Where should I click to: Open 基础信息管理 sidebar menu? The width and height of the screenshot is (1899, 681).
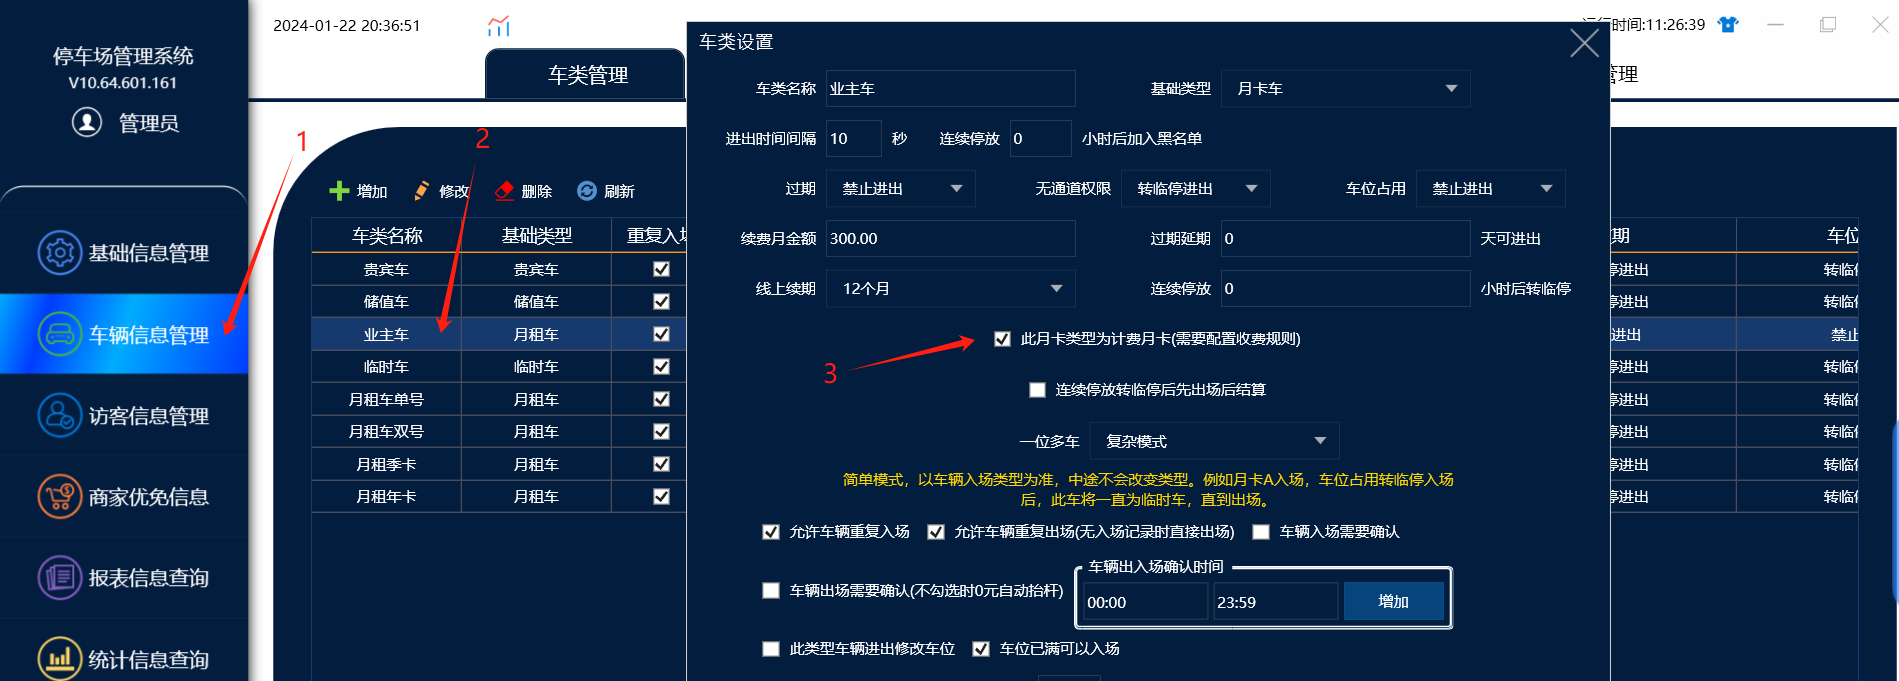pos(124,253)
